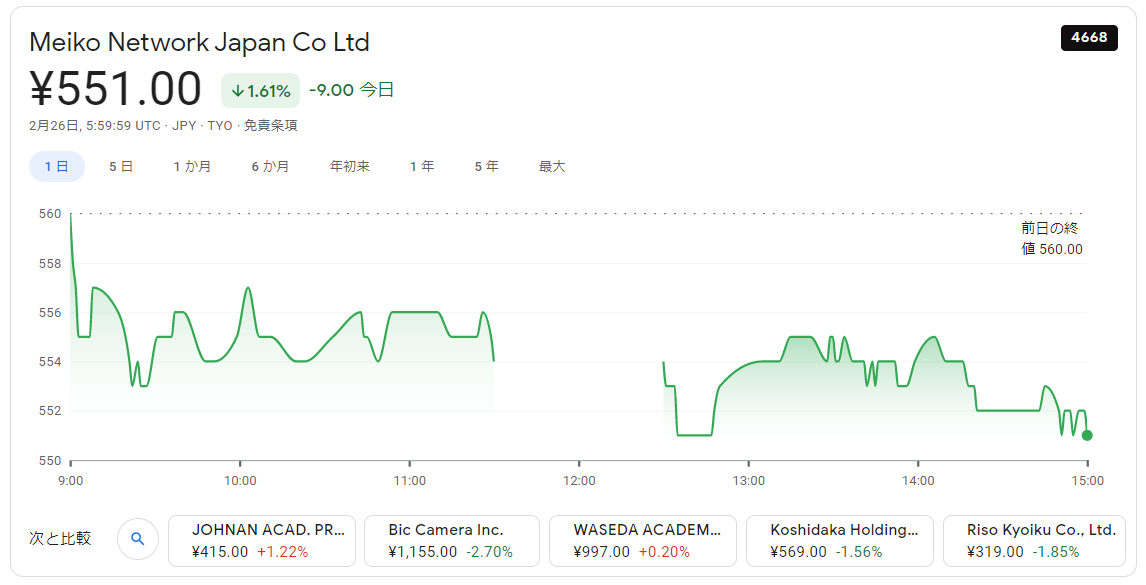Open the 6か月 chart range
Screen dimensions: 1146x585
(270, 167)
